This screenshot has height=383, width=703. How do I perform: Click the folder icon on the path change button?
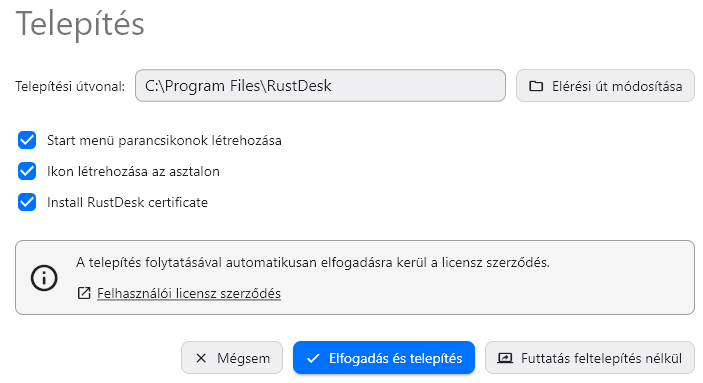pos(536,86)
